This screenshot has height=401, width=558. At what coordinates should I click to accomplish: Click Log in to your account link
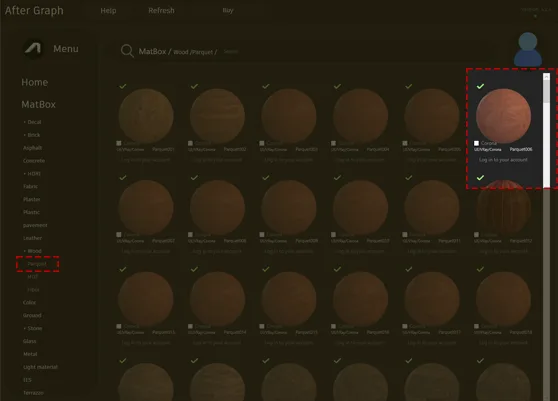[x=503, y=160]
